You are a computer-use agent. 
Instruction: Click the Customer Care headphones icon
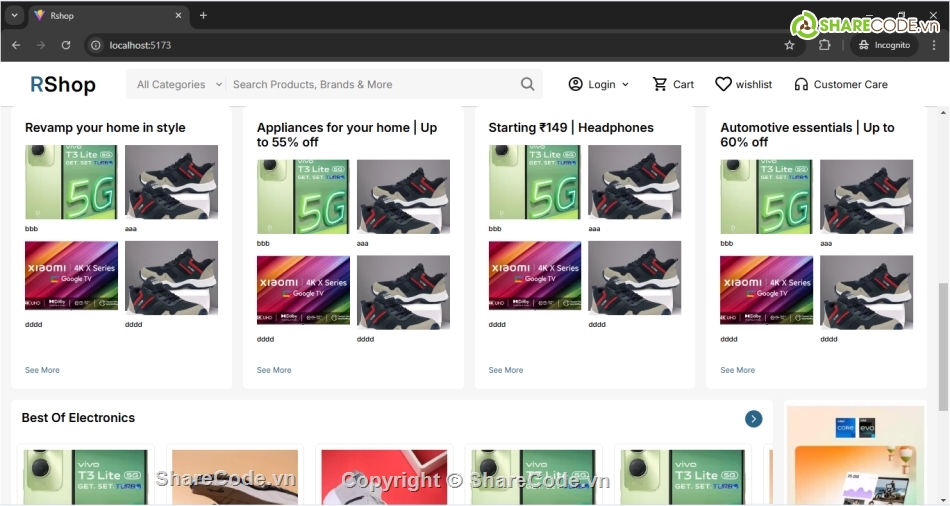point(801,84)
